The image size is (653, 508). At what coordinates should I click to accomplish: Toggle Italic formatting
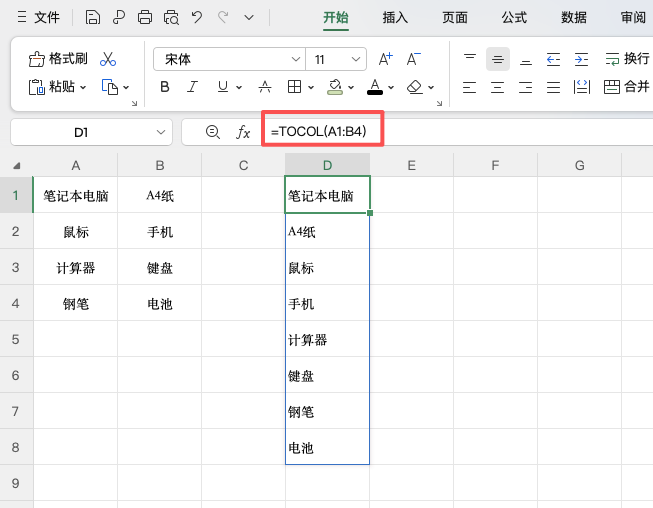(192, 87)
